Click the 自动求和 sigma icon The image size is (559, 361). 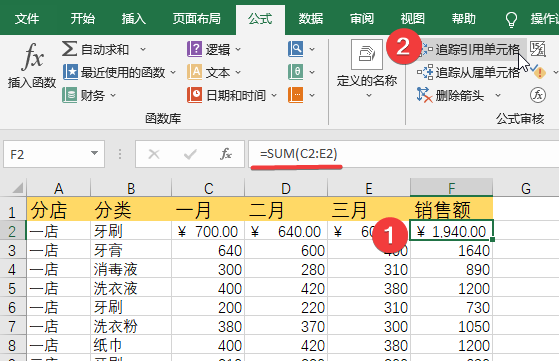[70, 48]
